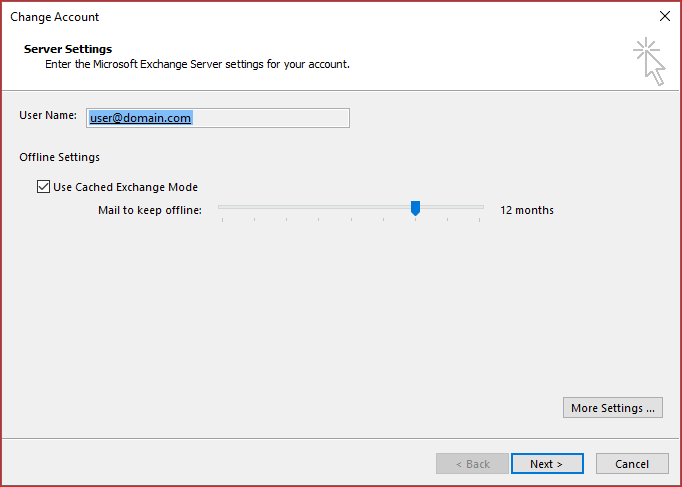The image size is (682, 487).
Task: Click the 'User Name:' label
Action: pyautogui.click(x=48, y=115)
